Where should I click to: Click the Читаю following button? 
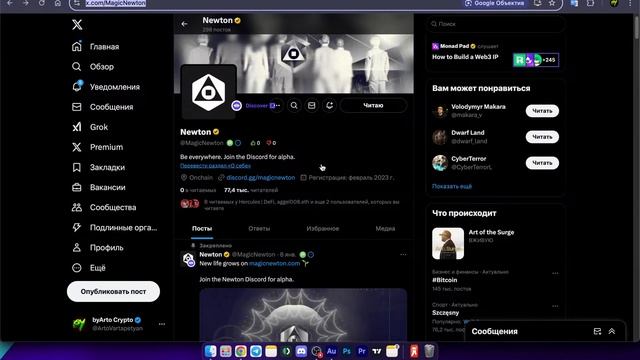[373, 105]
